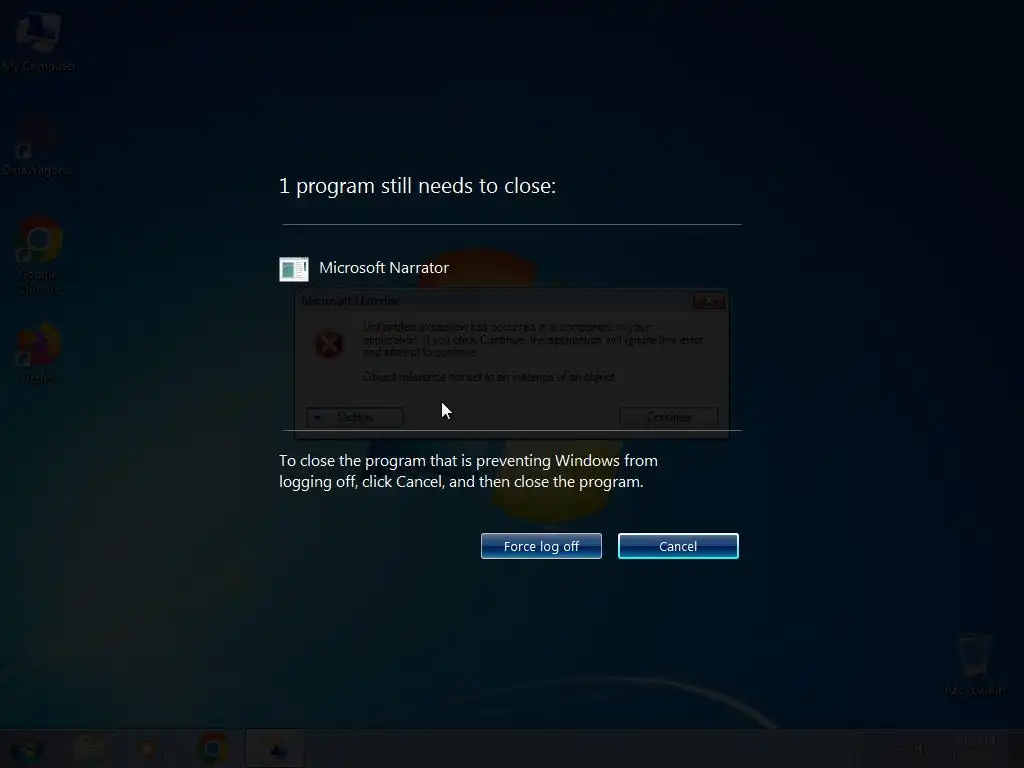Expand Details in the Narrator error dialog
The image size is (1024, 768).
pos(355,417)
